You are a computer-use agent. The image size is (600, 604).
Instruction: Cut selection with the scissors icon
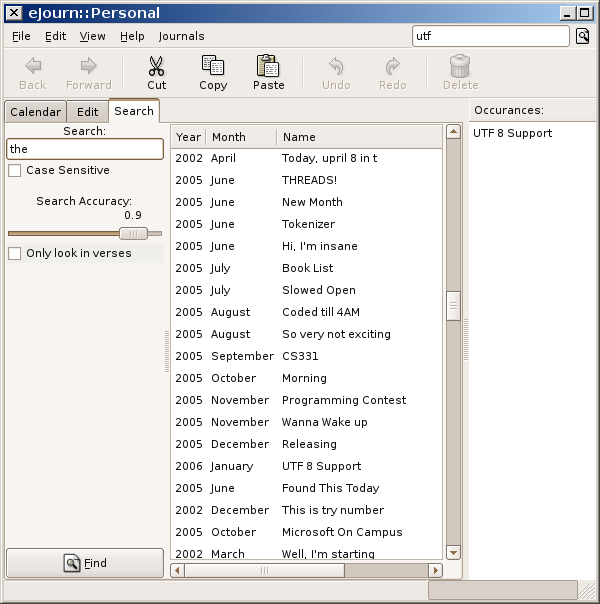[x=156, y=65]
